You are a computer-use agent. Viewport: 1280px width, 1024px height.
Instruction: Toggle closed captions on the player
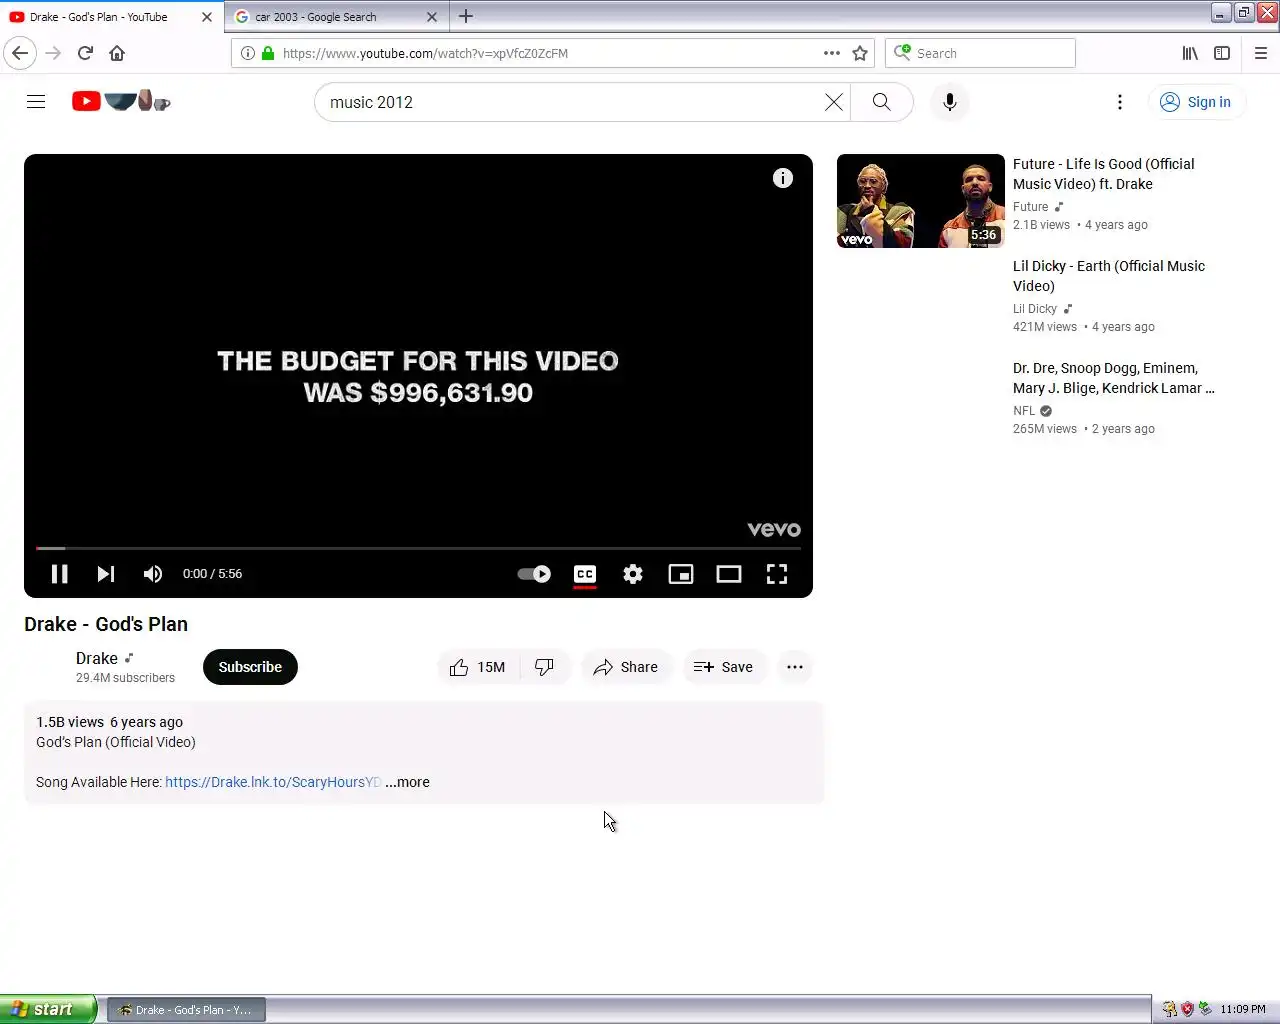point(585,574)
